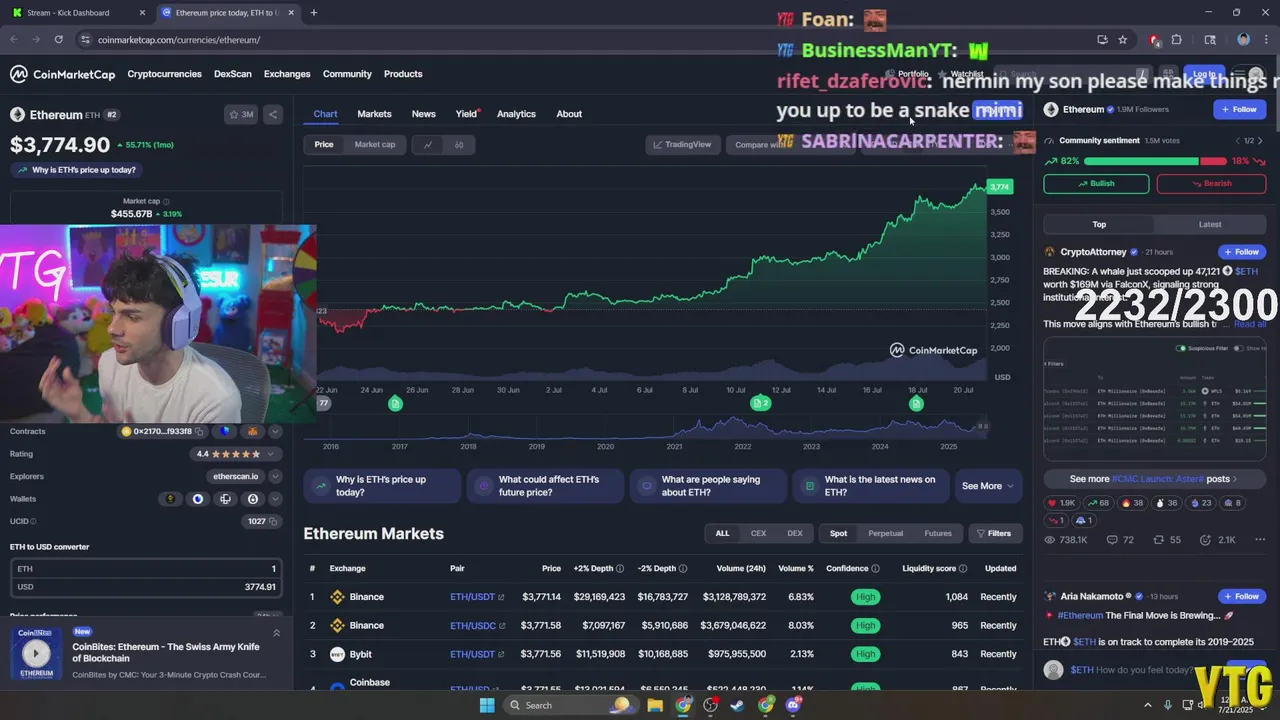The image size is (1280, 720).
Task: Open File Explorer from the taskbar
Action: coord(655,705)
